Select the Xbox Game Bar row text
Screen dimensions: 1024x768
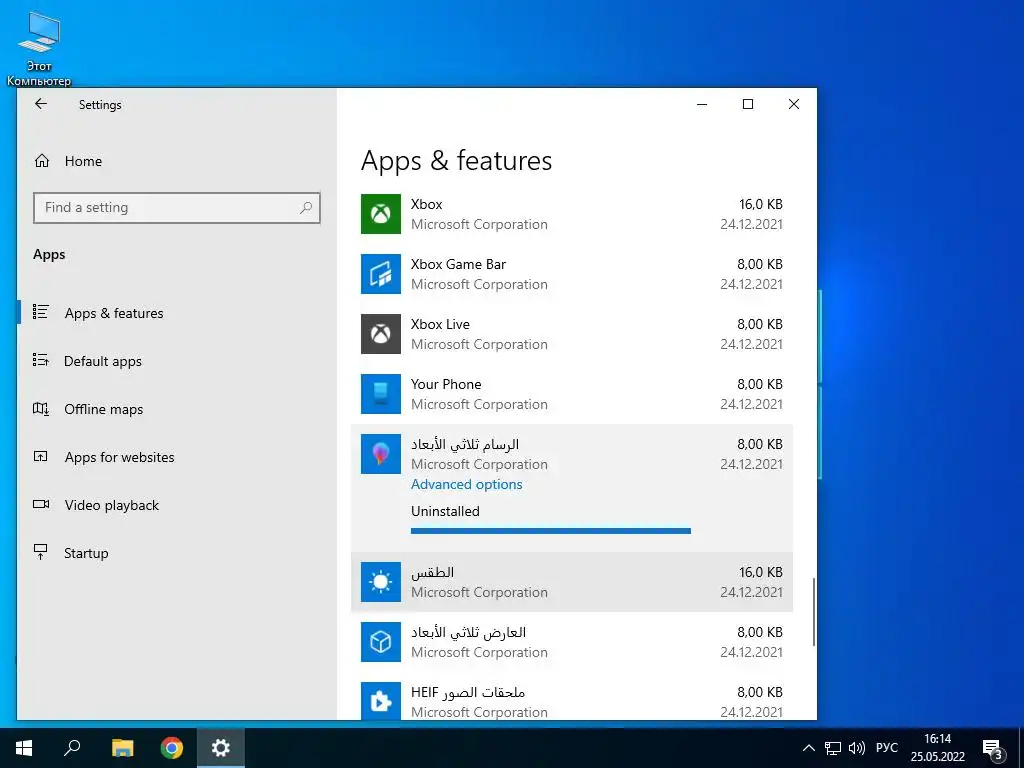[458, 264]
